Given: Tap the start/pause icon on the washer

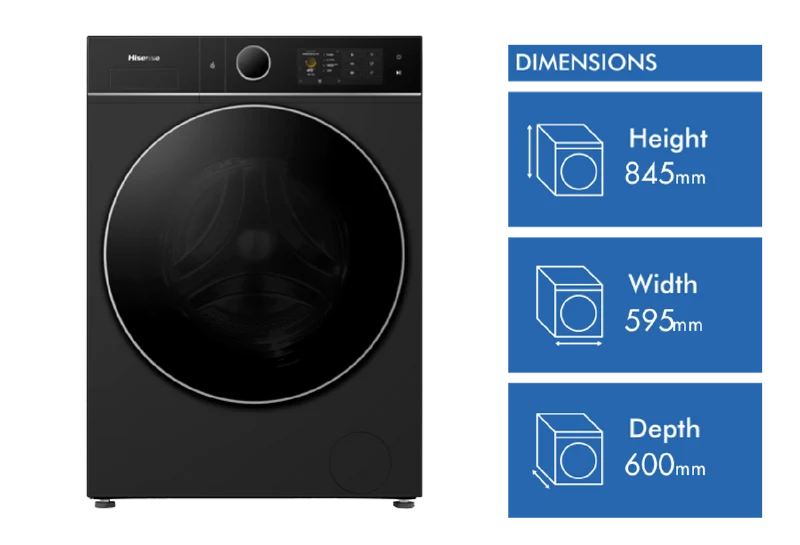Looking at the screenshot, I should [398, 73].
